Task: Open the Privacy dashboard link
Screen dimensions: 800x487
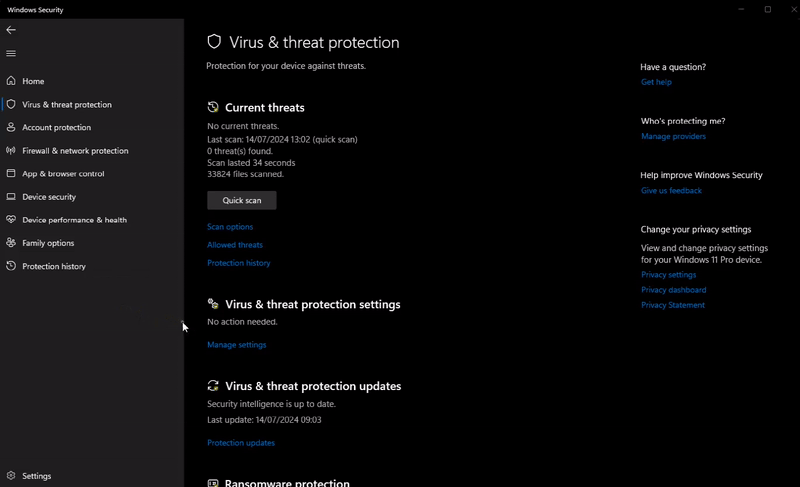Action: pos(674,290)
